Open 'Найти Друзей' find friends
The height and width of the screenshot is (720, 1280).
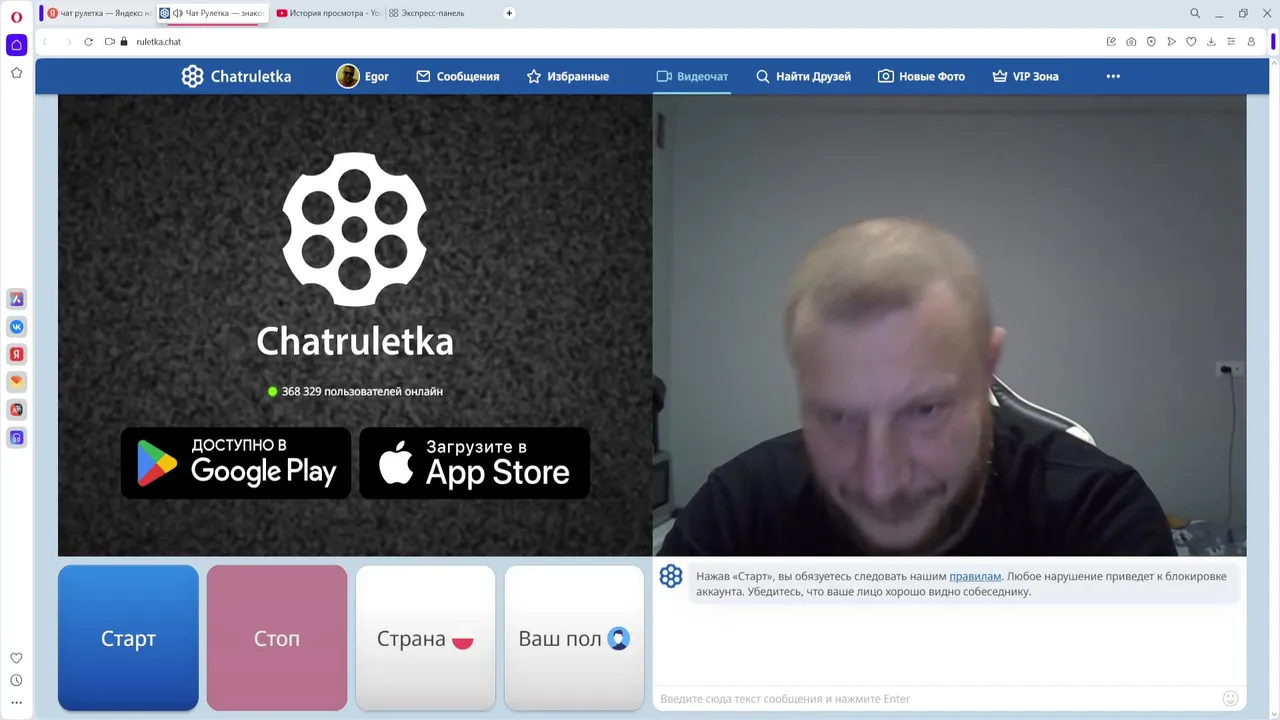pyautogui.click(x=803, y=76)
